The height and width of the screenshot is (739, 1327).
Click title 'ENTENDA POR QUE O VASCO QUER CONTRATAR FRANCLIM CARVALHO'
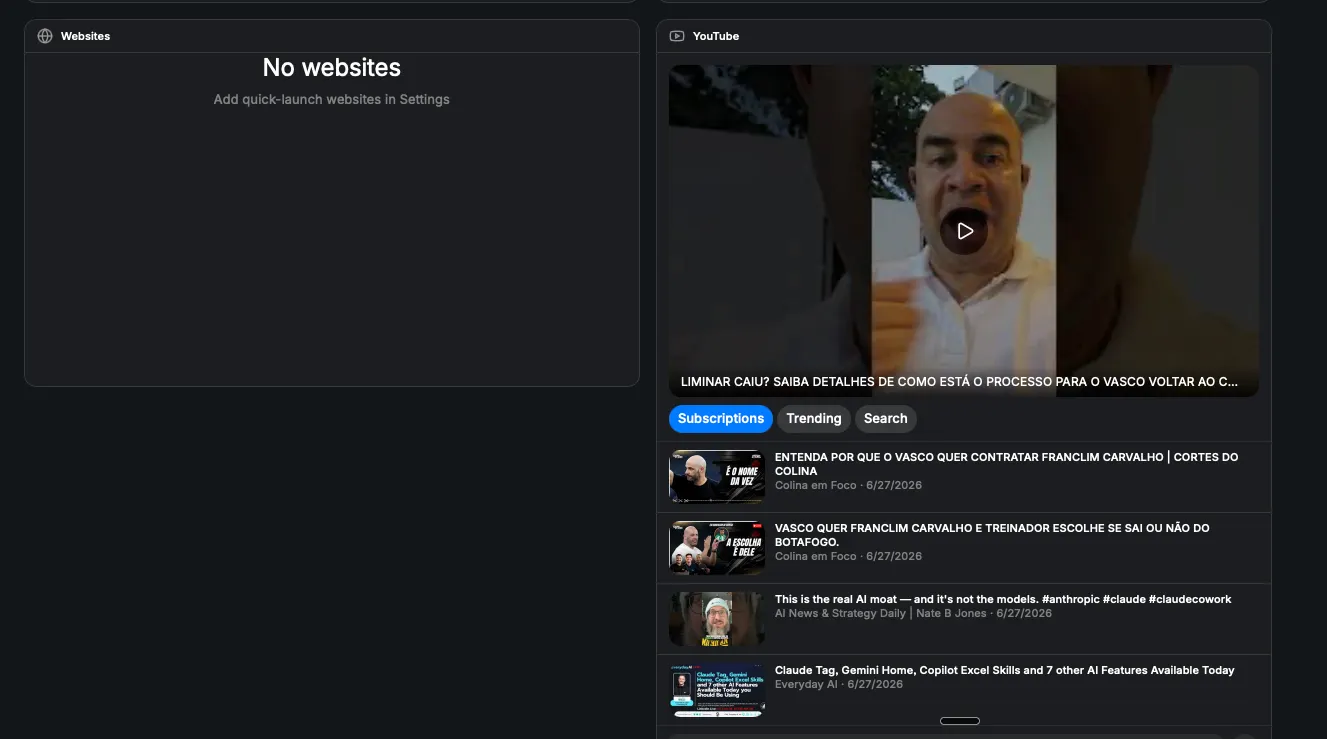[x=1006, y=464]
